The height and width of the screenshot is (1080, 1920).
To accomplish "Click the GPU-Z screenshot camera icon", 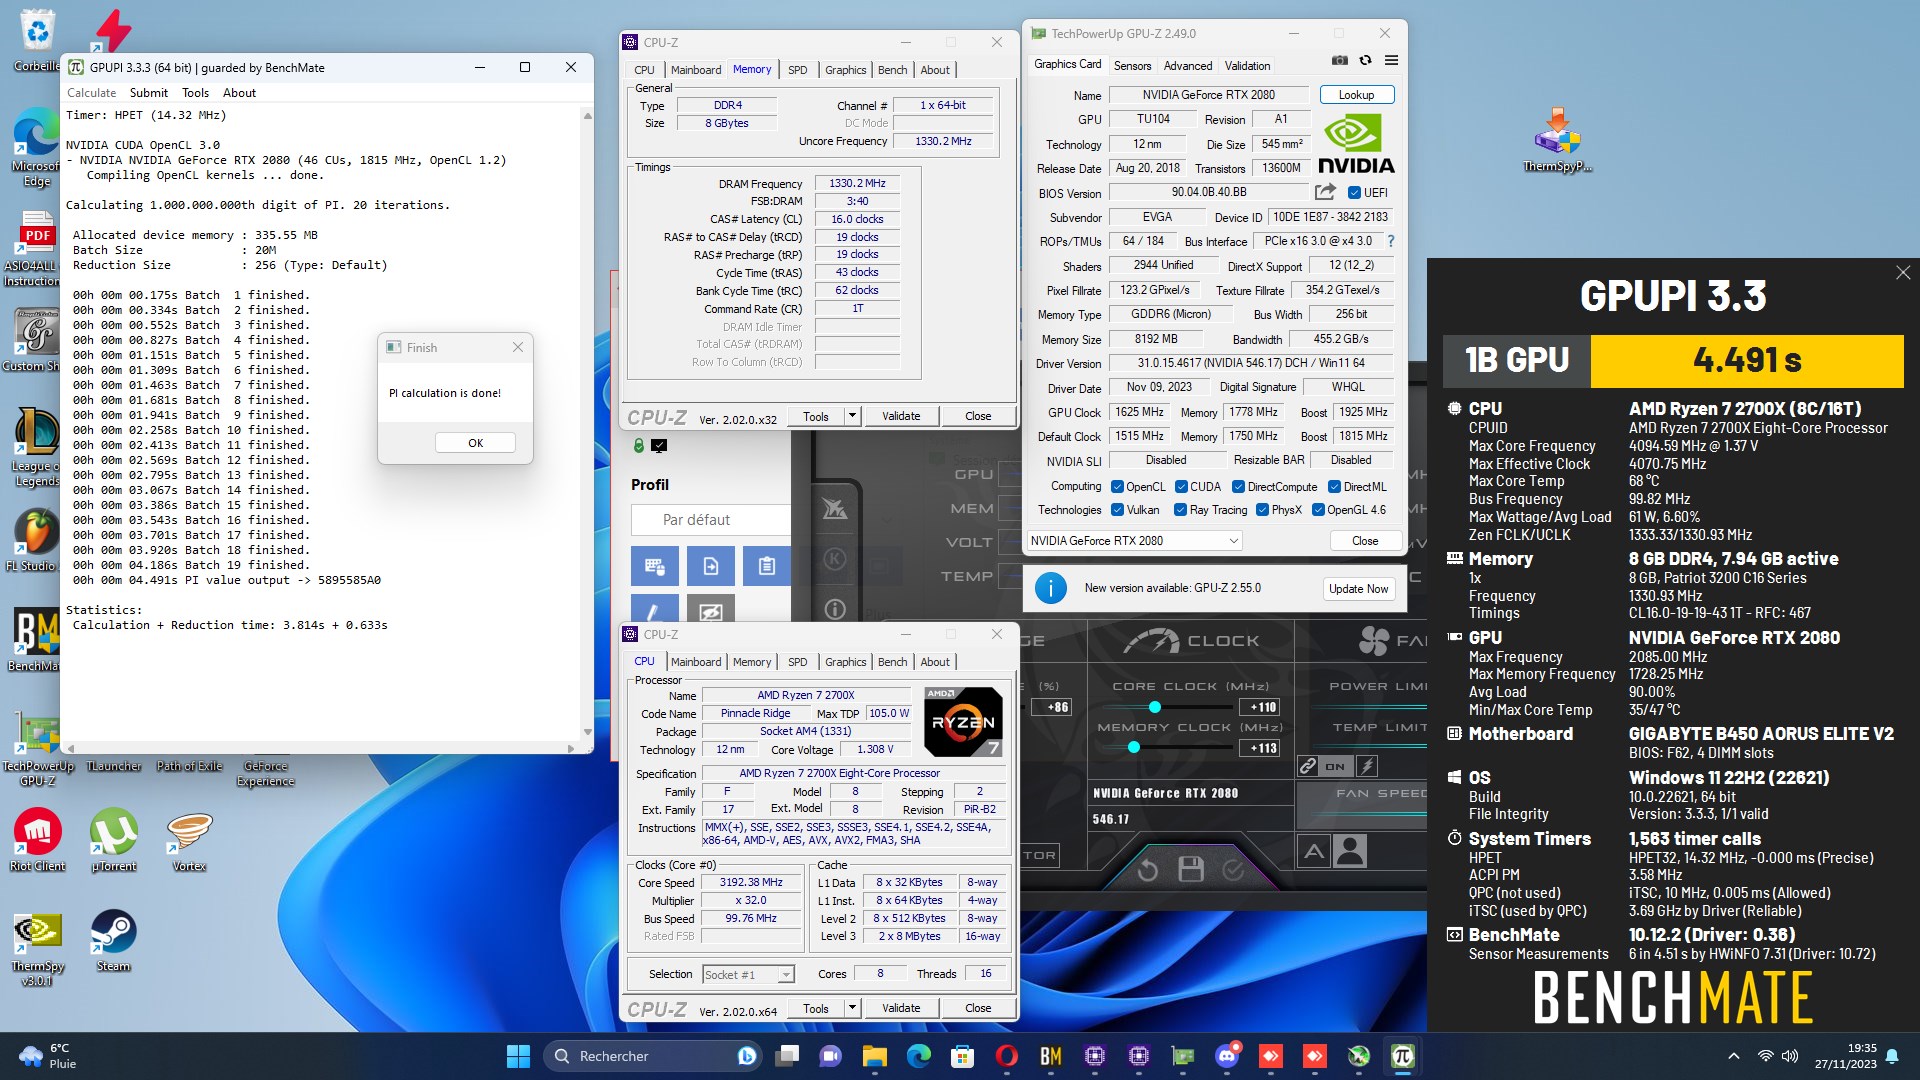I will pyautogui.click(x=1340, y=60).
